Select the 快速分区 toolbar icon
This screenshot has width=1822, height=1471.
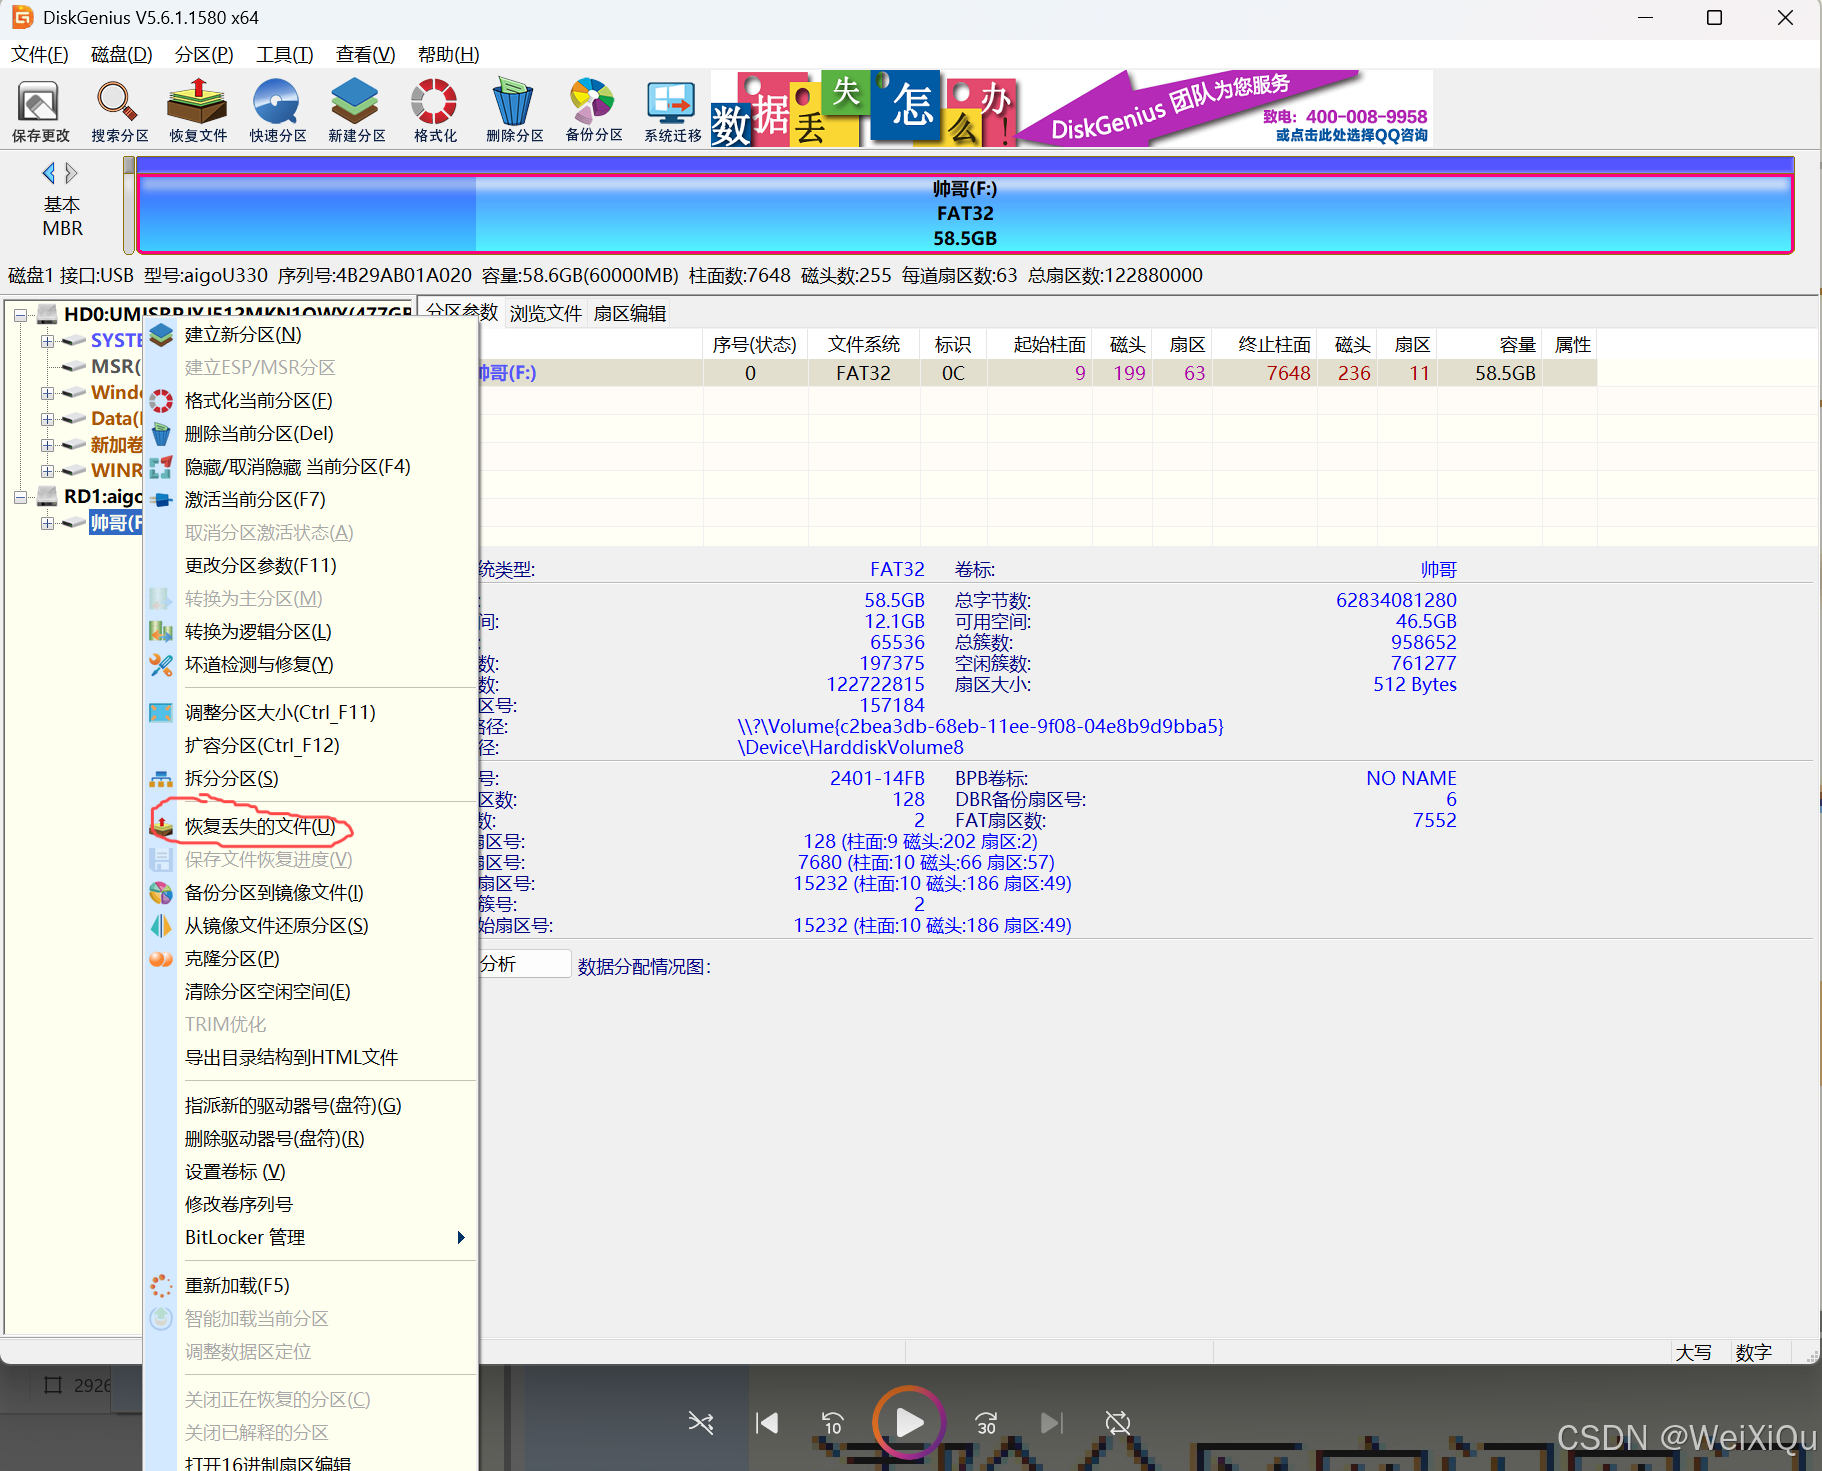point(277,110)
